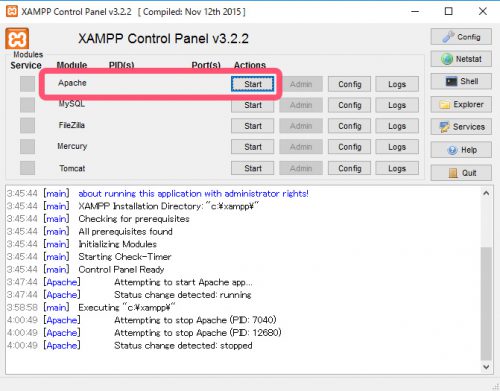Open Explorer with the folder icon
Screen dimensions: 500x391
tap(461, 105)
